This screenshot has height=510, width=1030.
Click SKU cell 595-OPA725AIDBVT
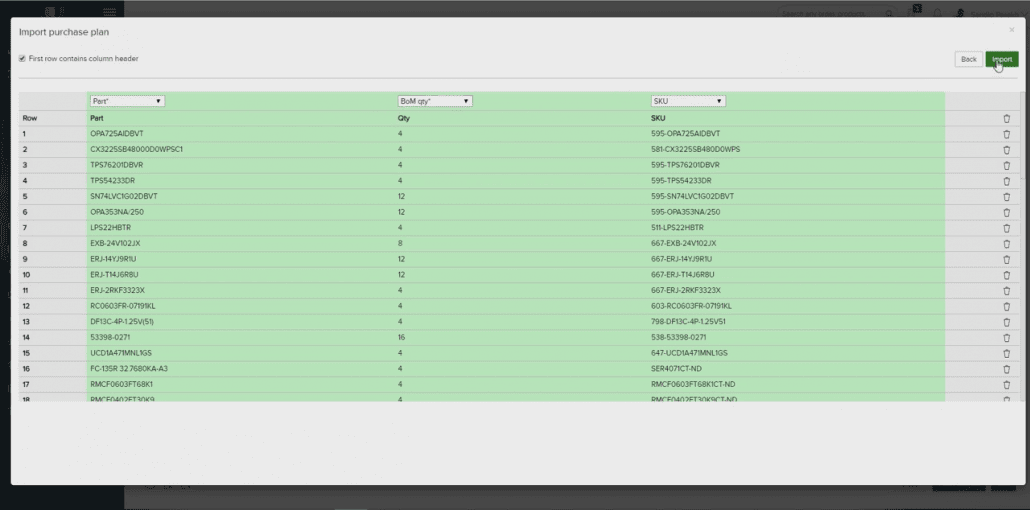pyautogui.click(x=685, y=133)
